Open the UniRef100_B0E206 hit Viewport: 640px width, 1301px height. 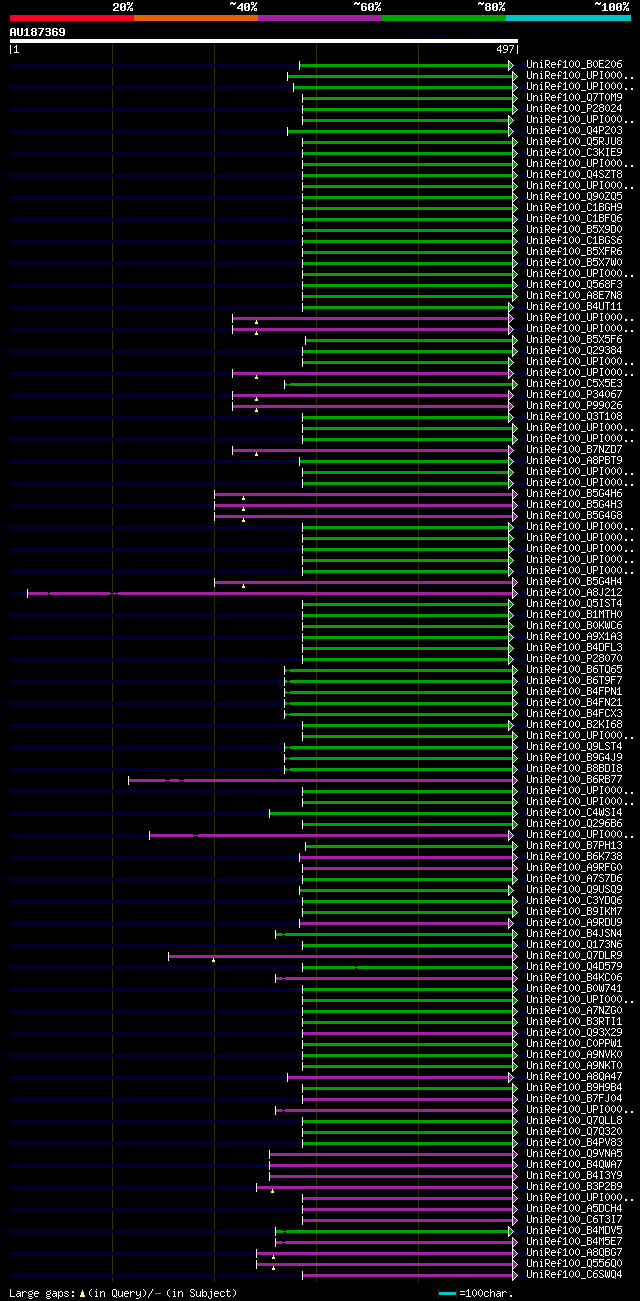point(575,65)
